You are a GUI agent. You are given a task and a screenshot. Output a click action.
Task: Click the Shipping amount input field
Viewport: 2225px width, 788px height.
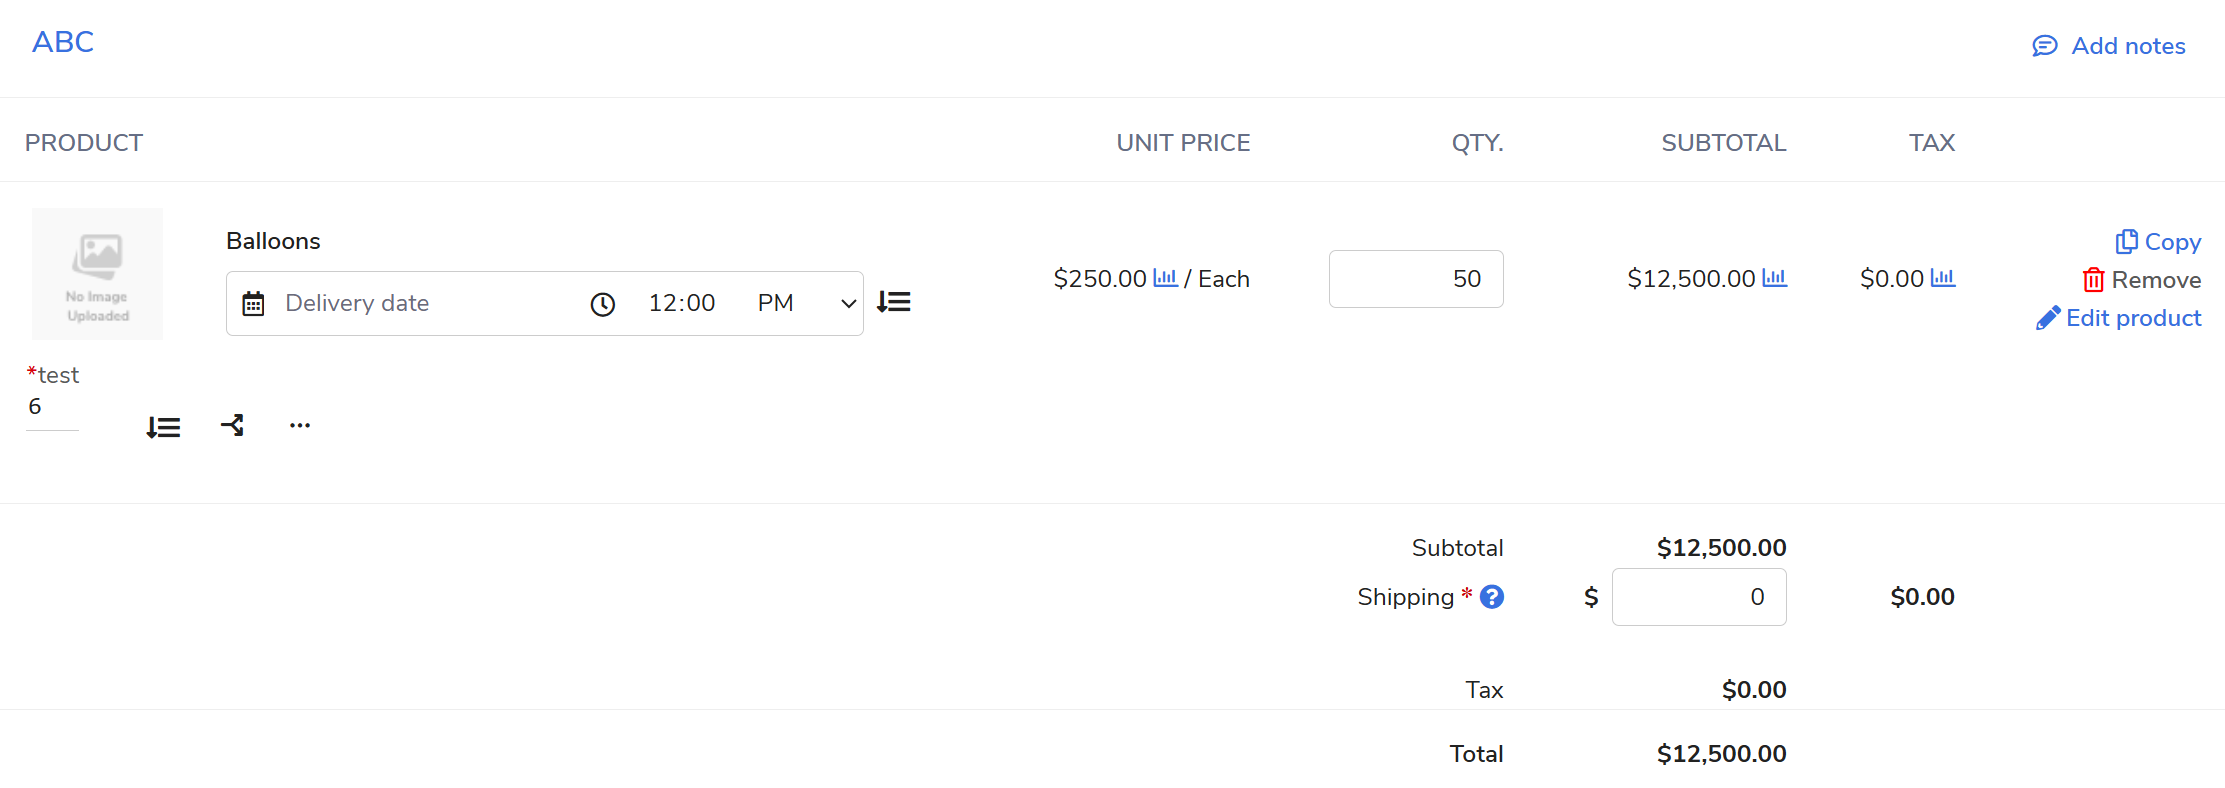1699,597
